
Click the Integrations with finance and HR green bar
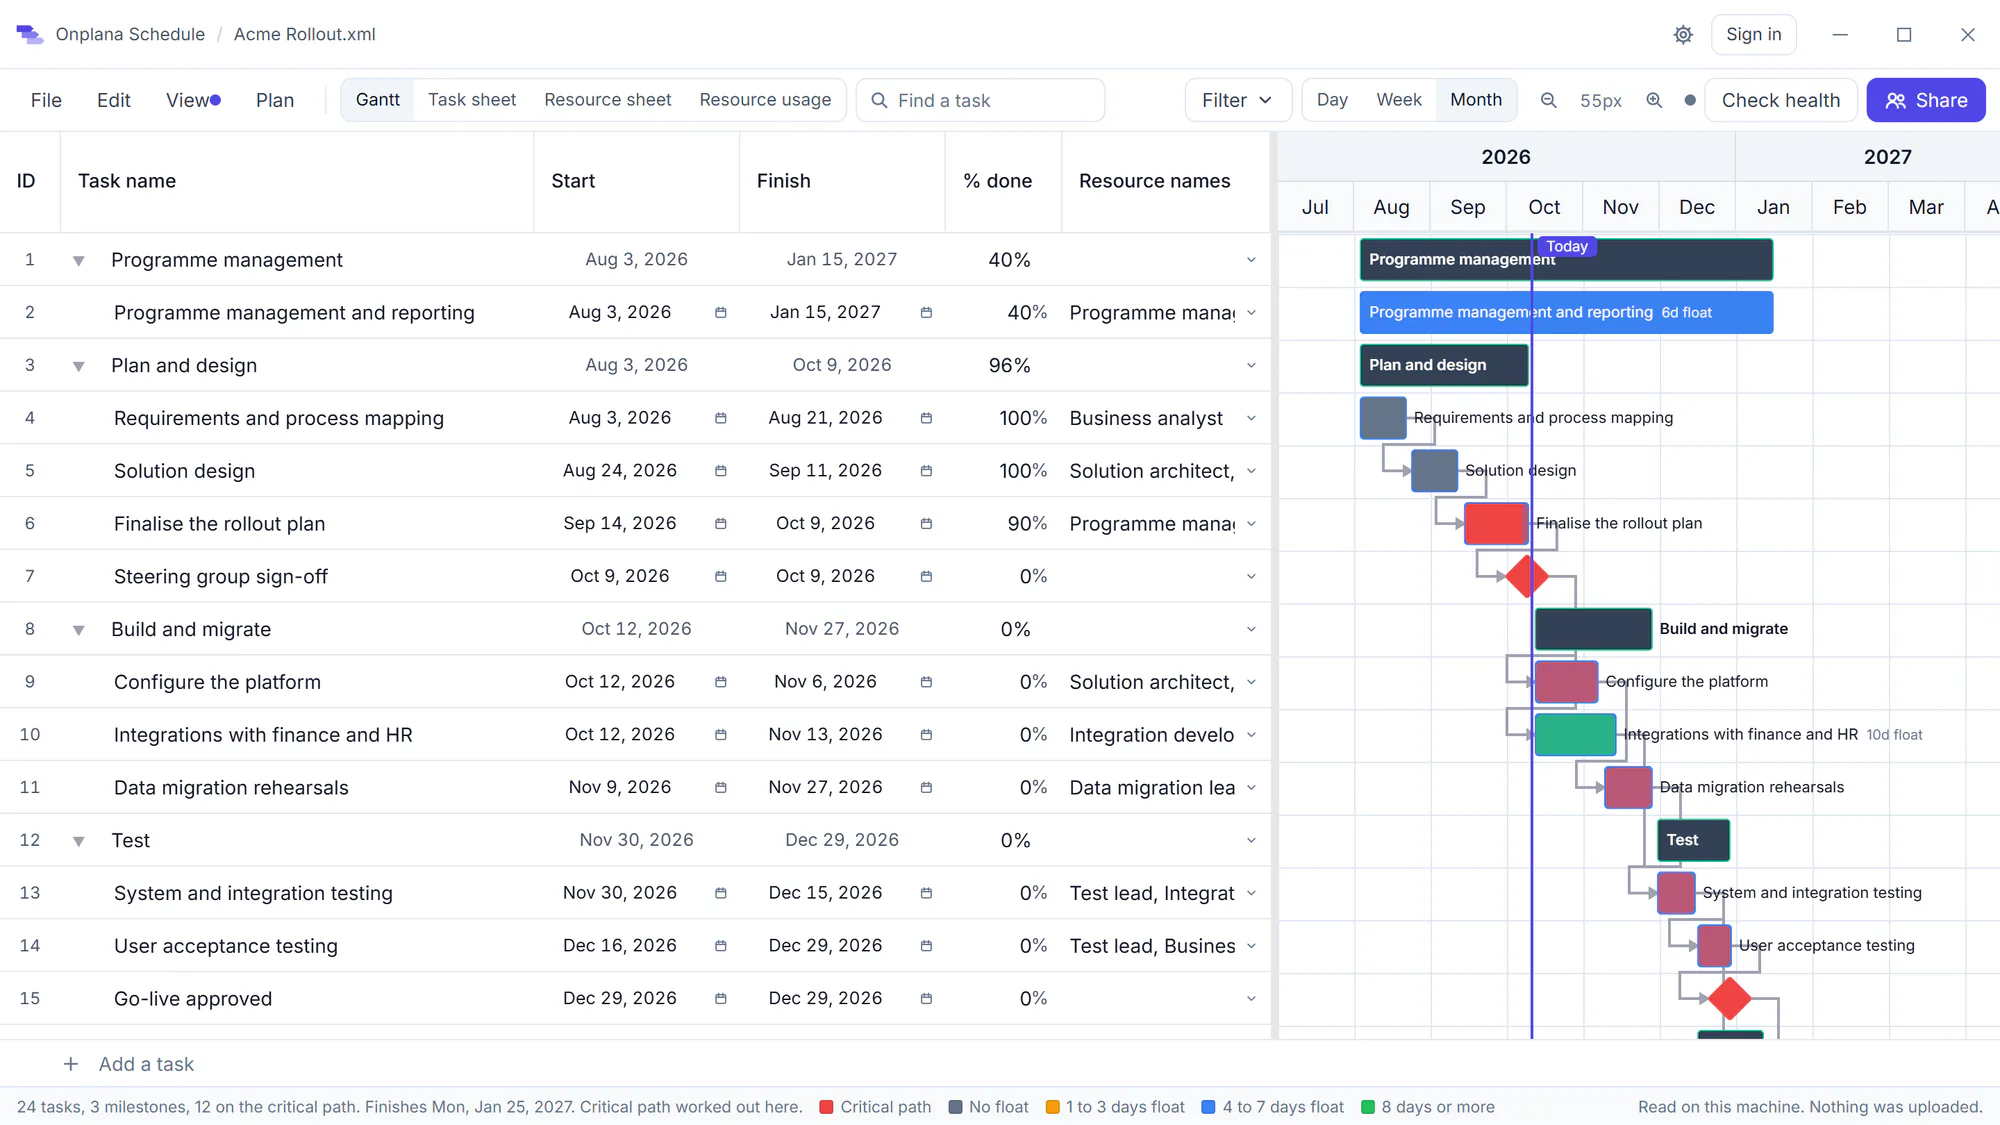point(1575,734)
